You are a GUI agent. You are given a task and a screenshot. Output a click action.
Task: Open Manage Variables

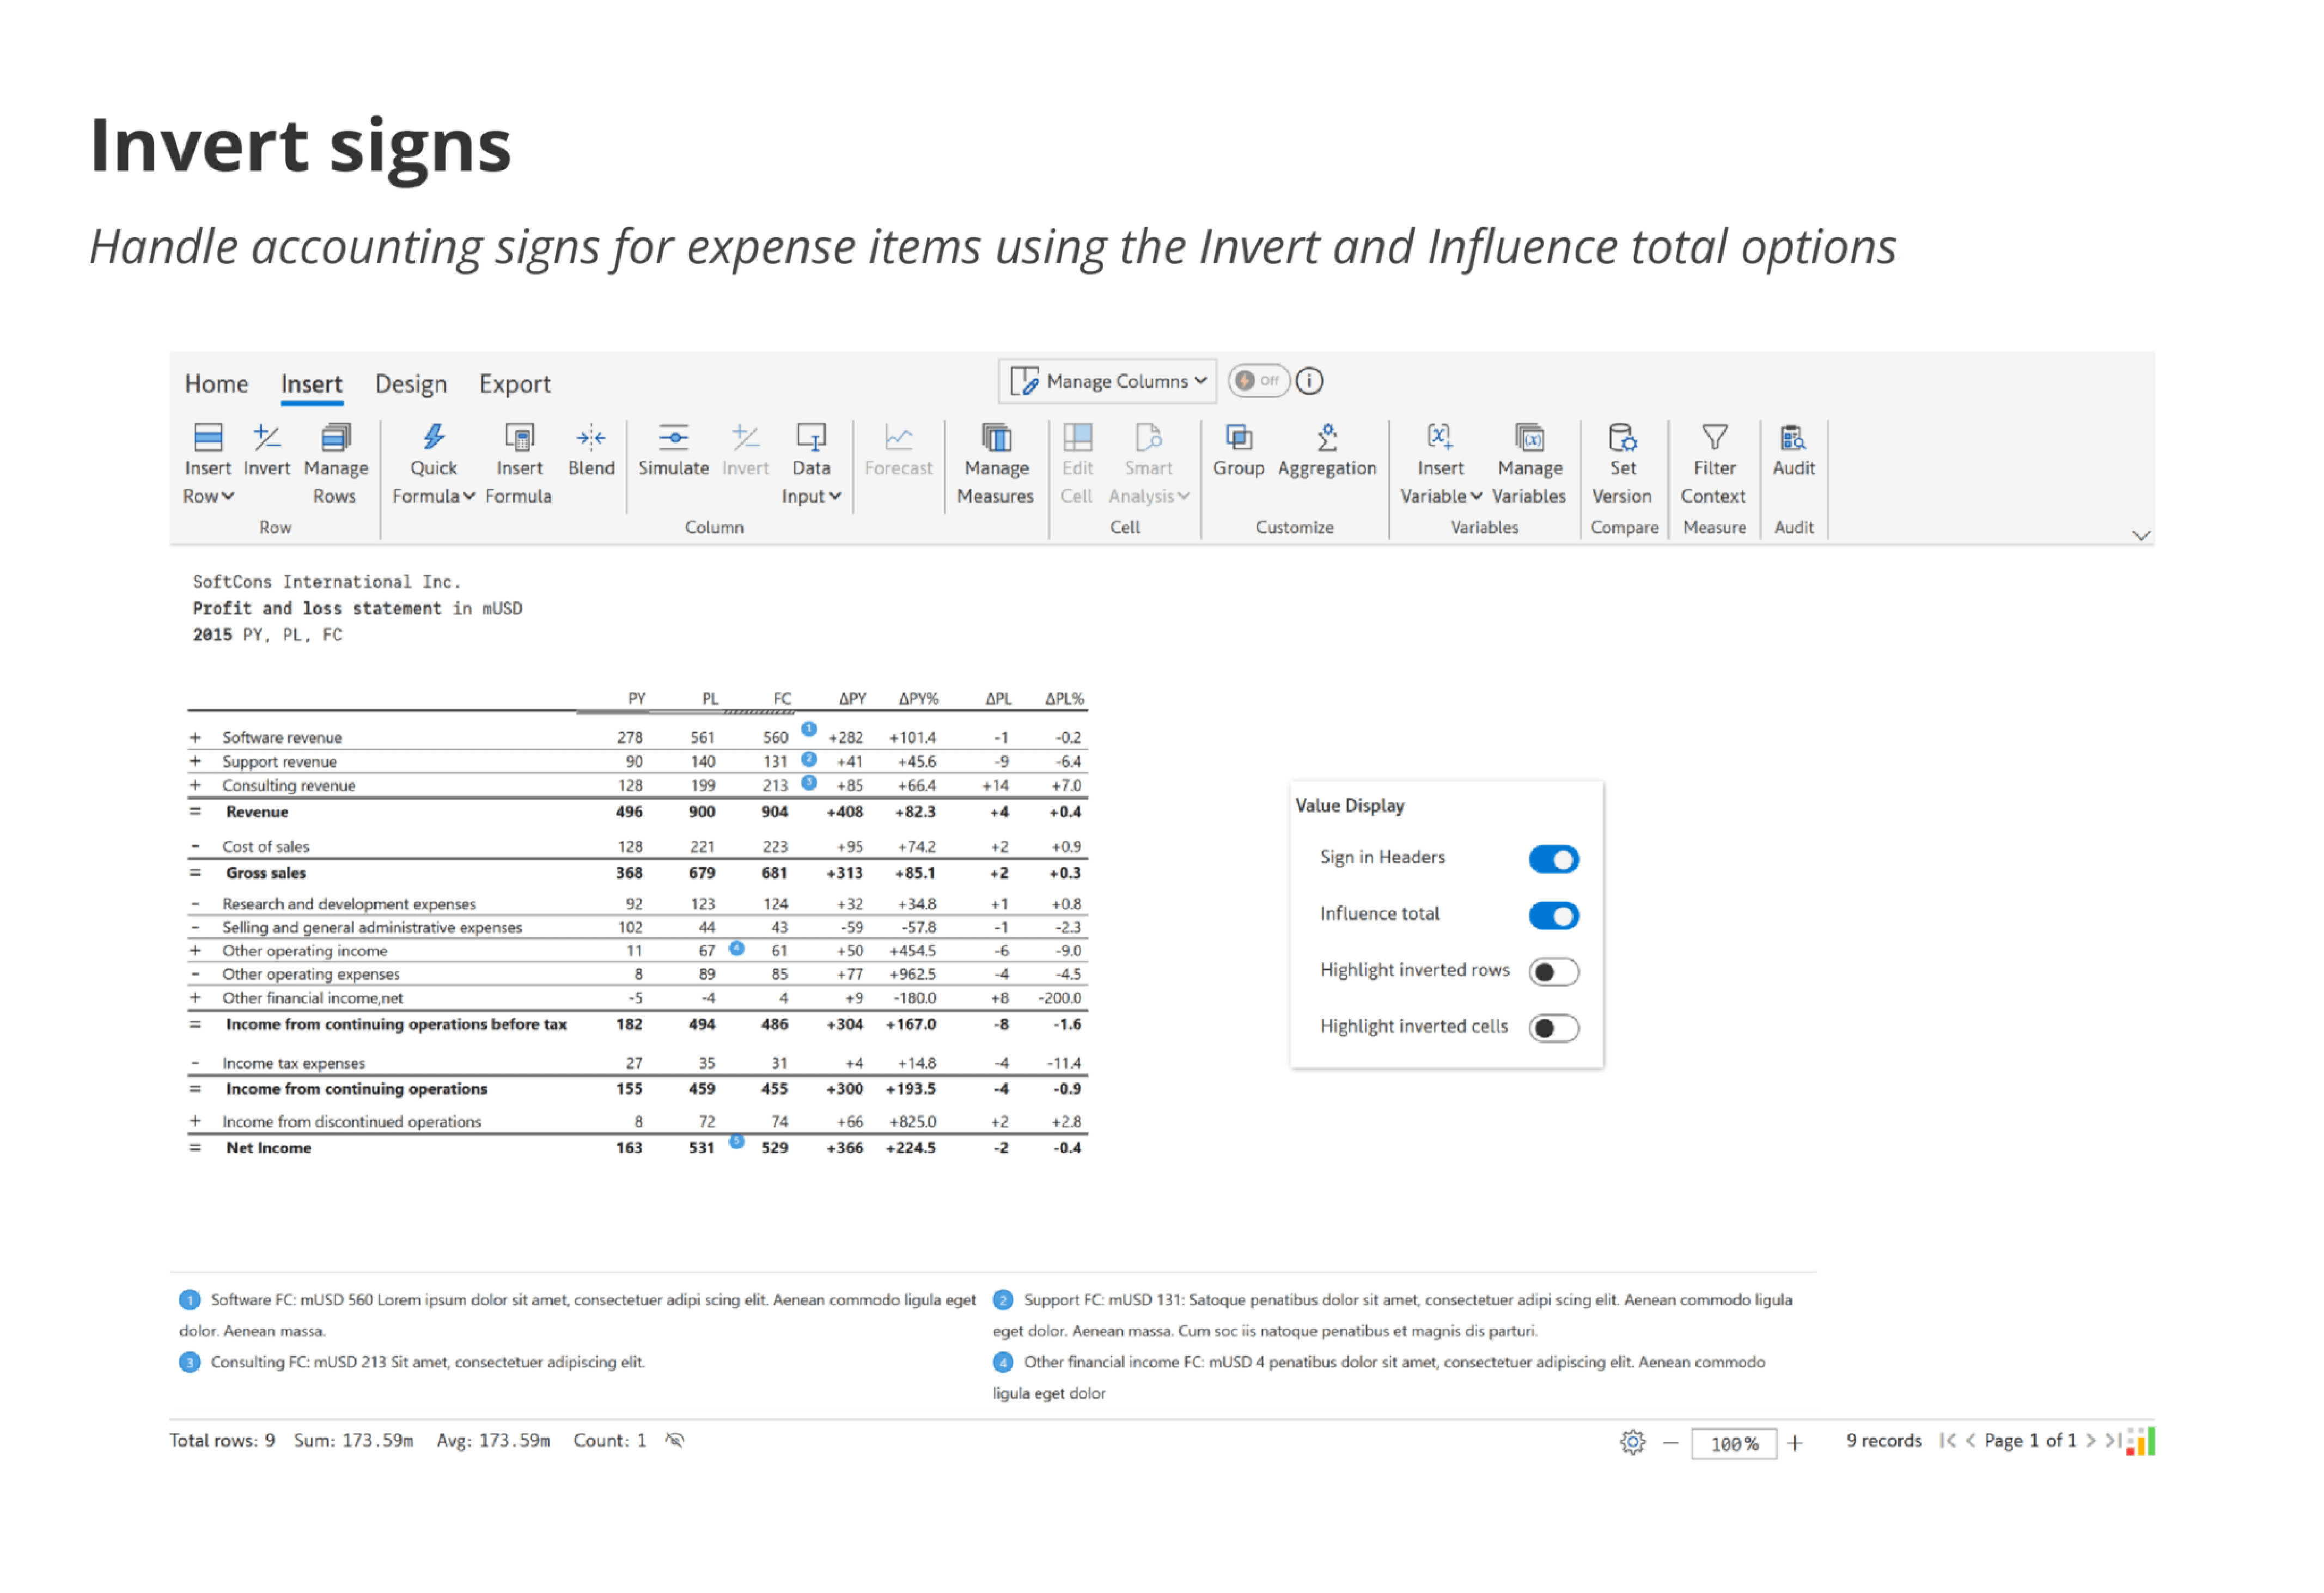click(1529, 463)
